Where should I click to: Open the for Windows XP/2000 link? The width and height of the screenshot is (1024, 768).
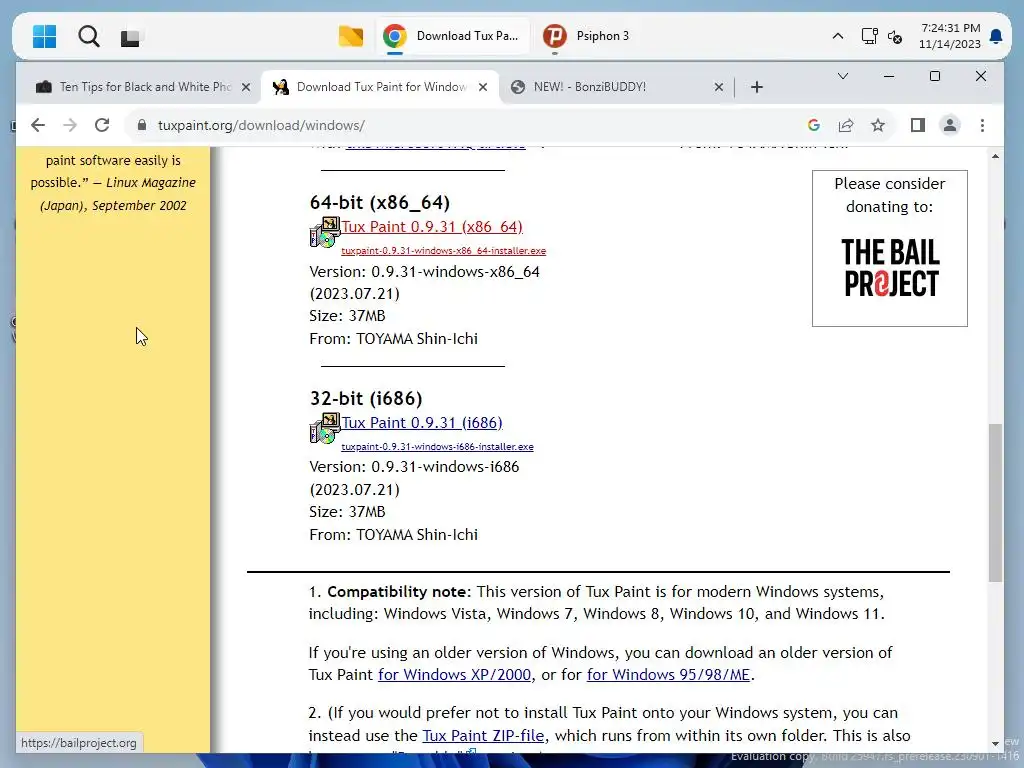pos(455,675)
